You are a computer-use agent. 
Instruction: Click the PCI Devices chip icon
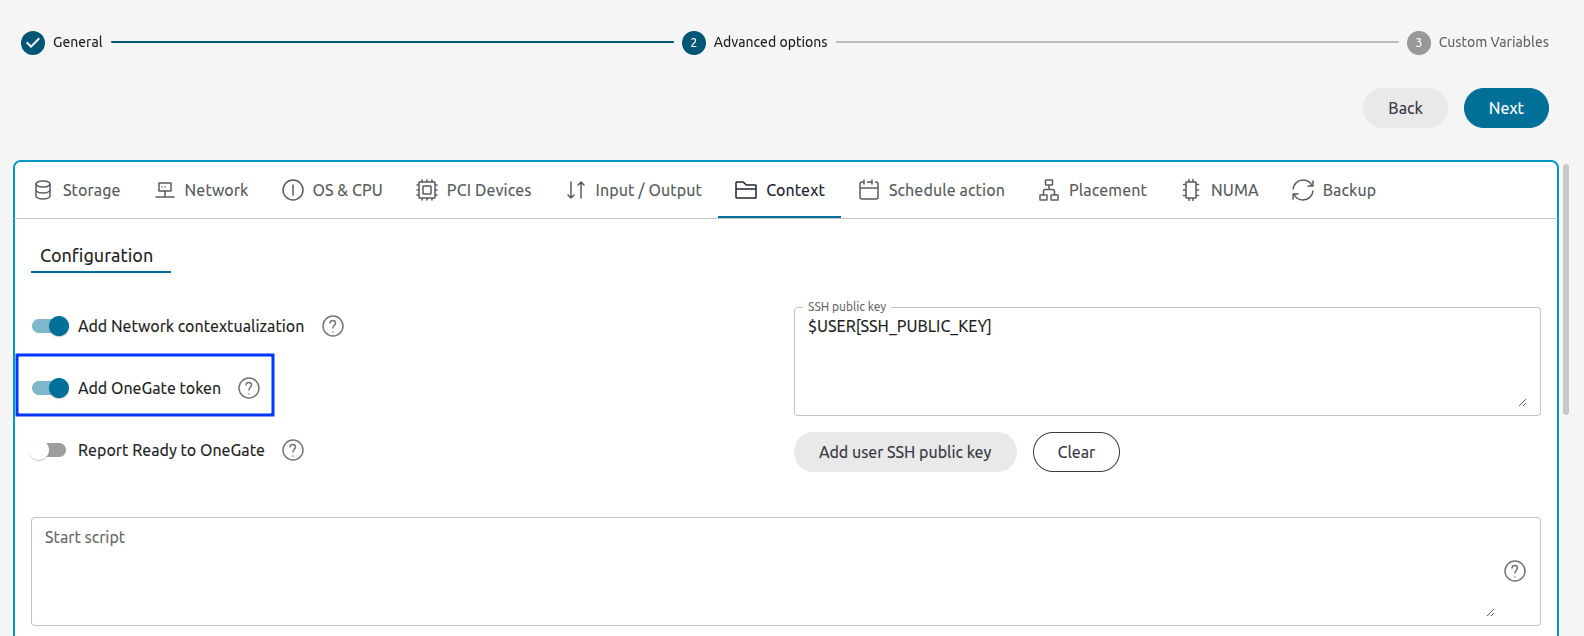(427, 190)
